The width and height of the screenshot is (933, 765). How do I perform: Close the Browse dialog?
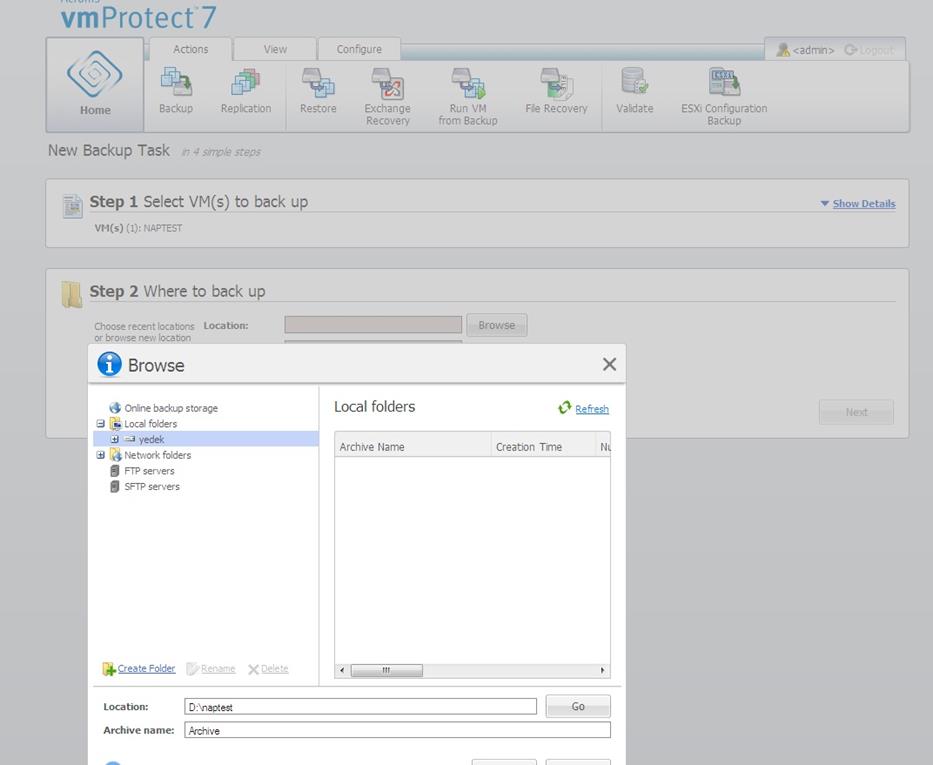[x=609, y=364]
